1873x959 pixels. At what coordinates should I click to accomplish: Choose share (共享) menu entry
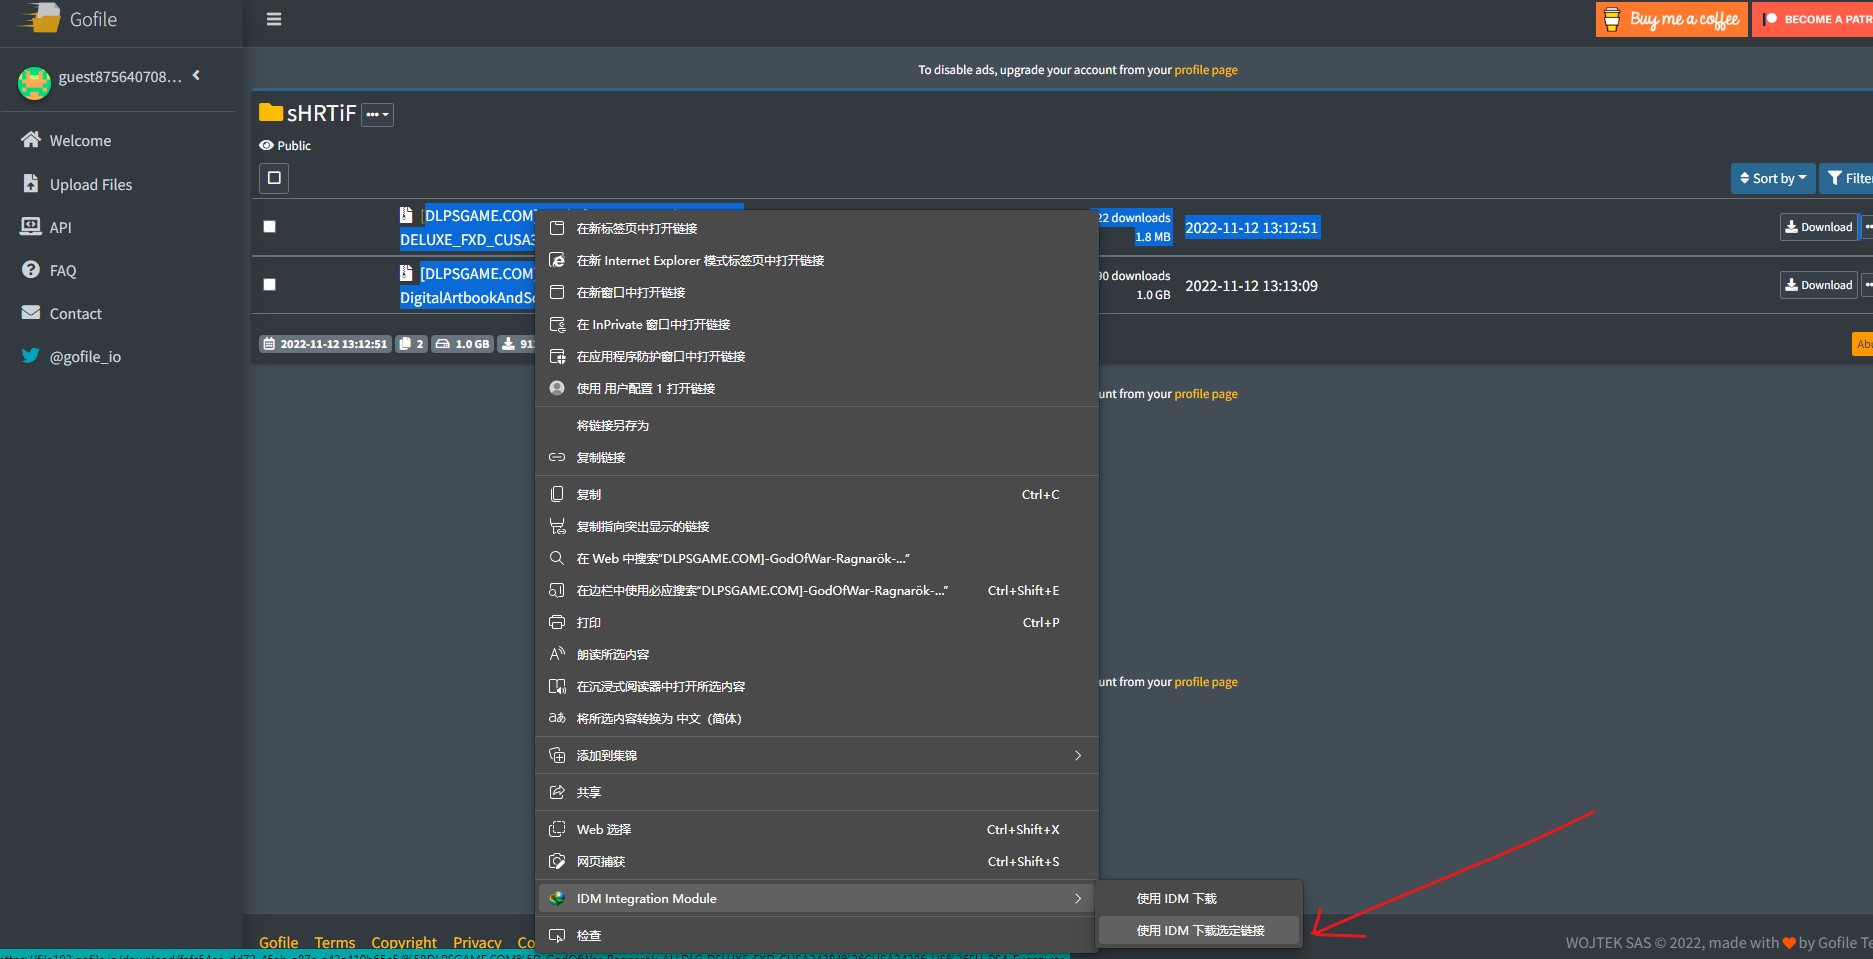coord(817,793)
